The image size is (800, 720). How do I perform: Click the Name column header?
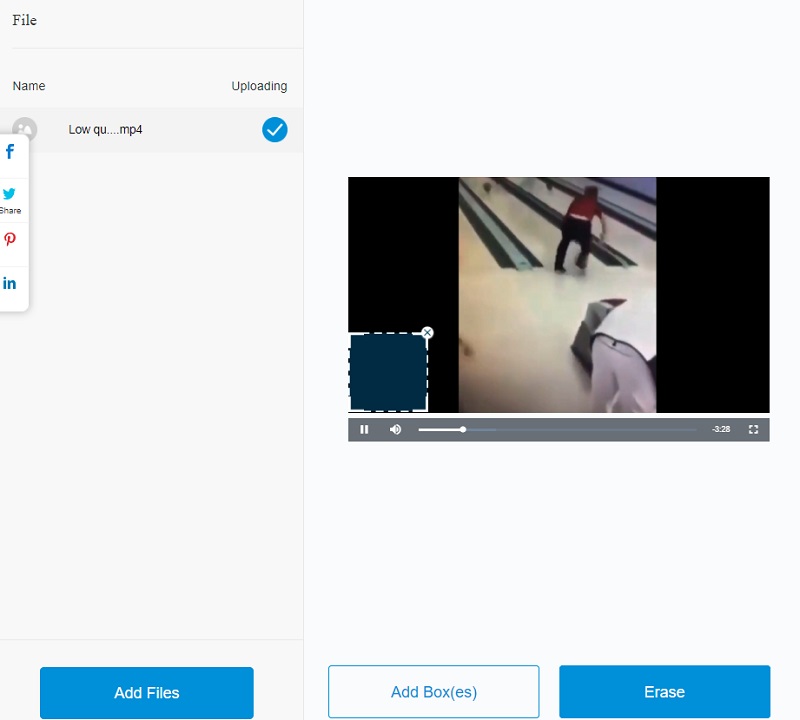point(29,86)
